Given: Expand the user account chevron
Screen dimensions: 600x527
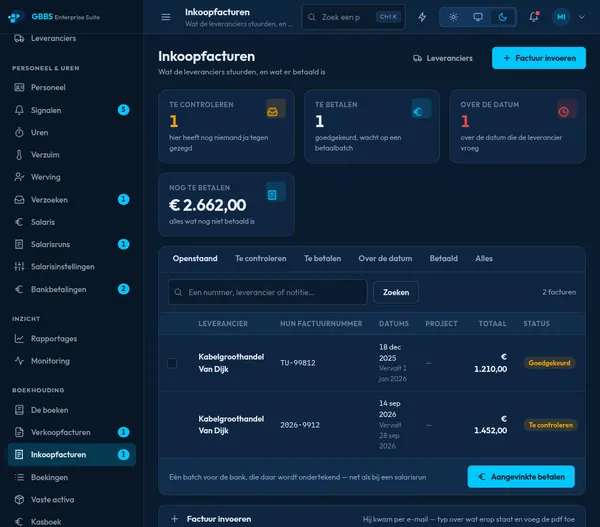Looking at the screenshot, I should (582, 17).
